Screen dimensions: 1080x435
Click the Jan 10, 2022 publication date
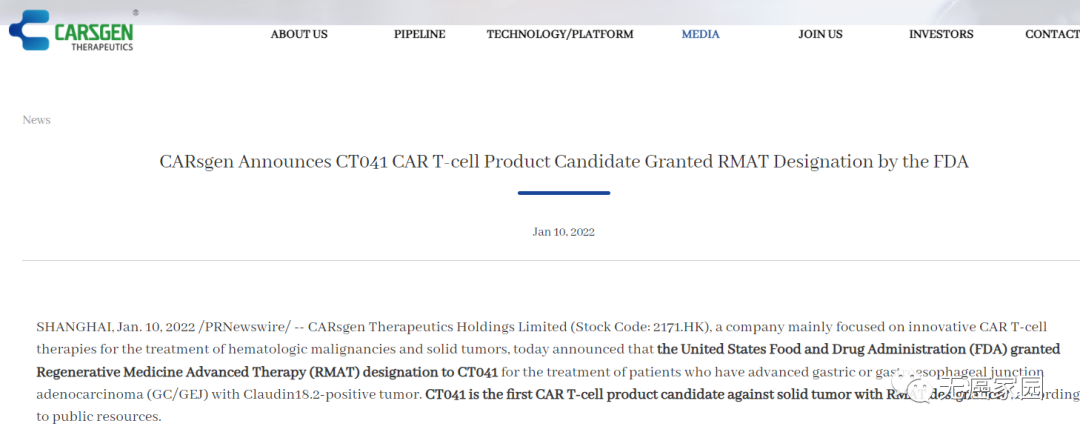563,232
